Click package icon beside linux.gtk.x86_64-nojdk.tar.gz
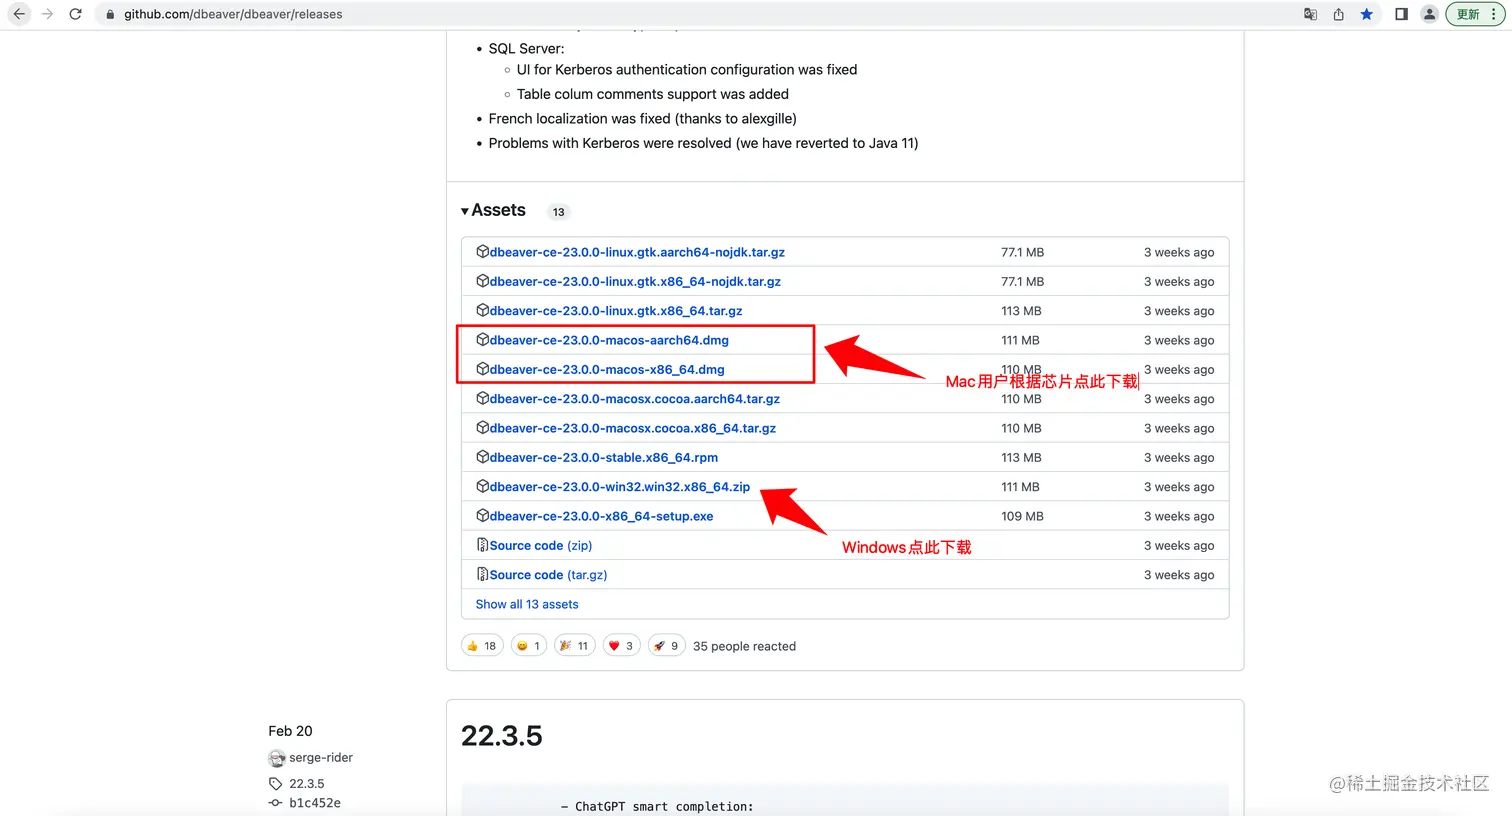1512x816 pixels. pyautogui.click(x=483, y=281)
